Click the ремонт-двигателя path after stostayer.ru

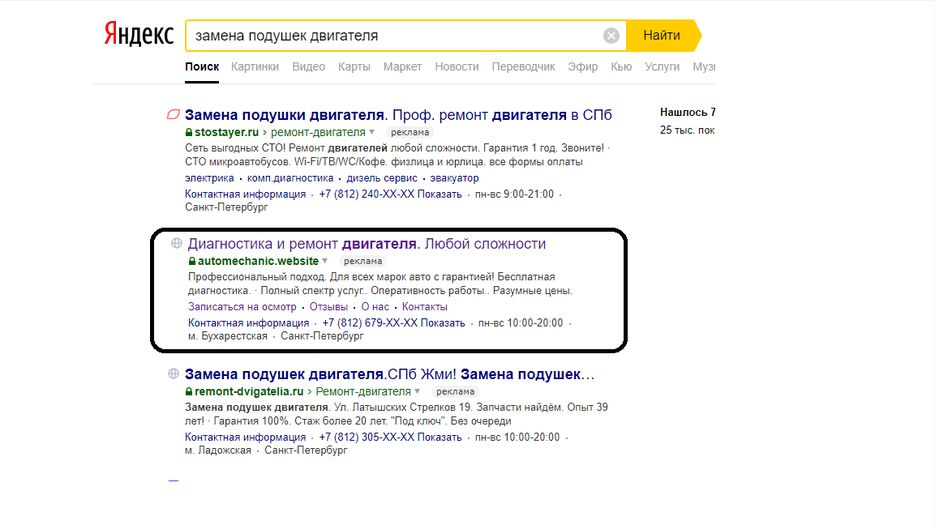point(318,132)
